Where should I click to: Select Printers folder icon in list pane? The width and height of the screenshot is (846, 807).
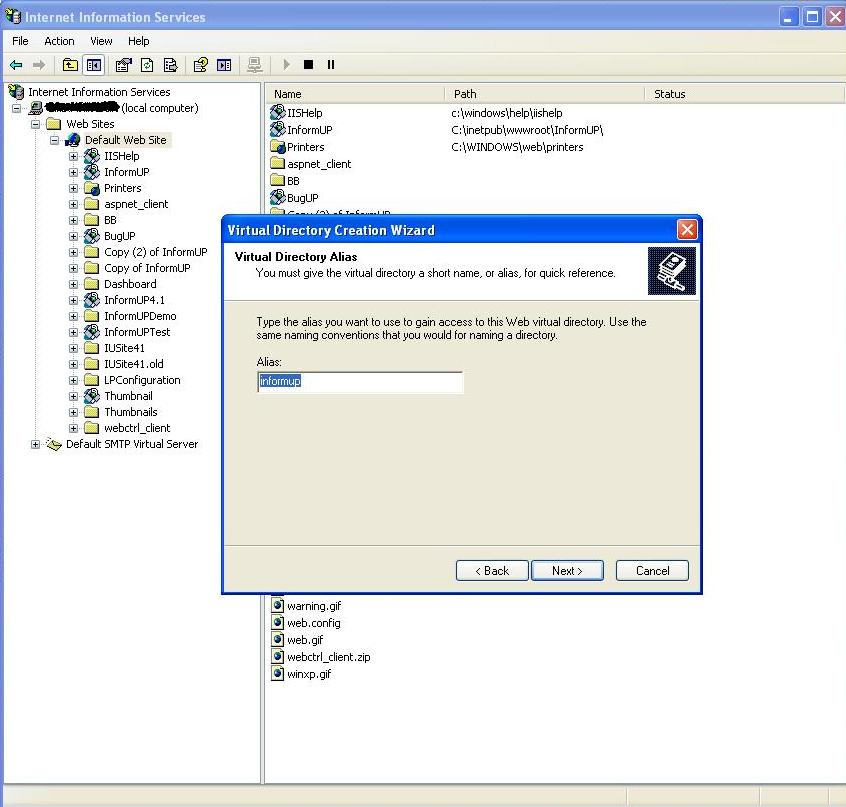click(277, 147)
